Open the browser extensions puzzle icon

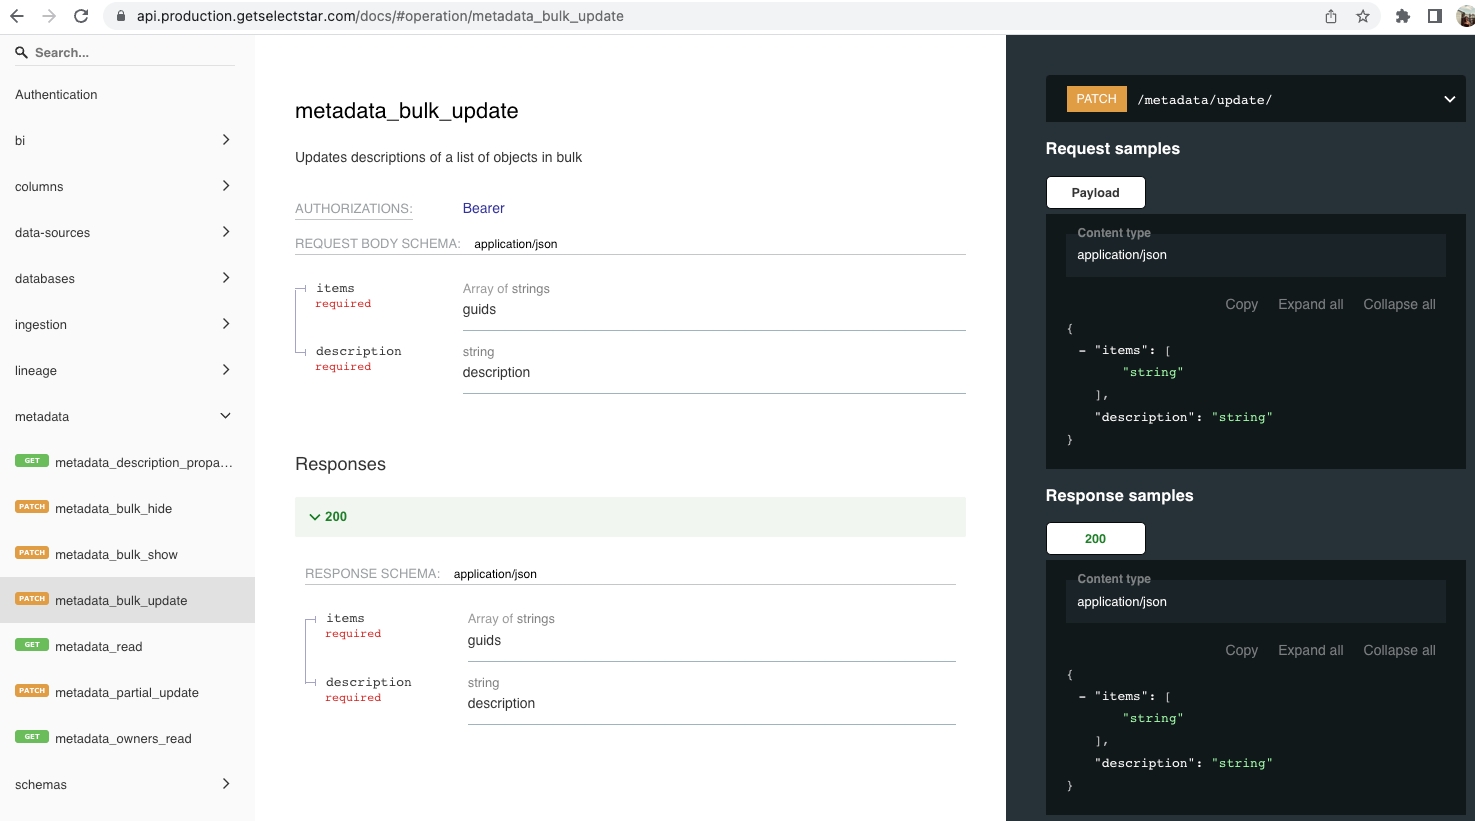click(x=1402, y=16)
